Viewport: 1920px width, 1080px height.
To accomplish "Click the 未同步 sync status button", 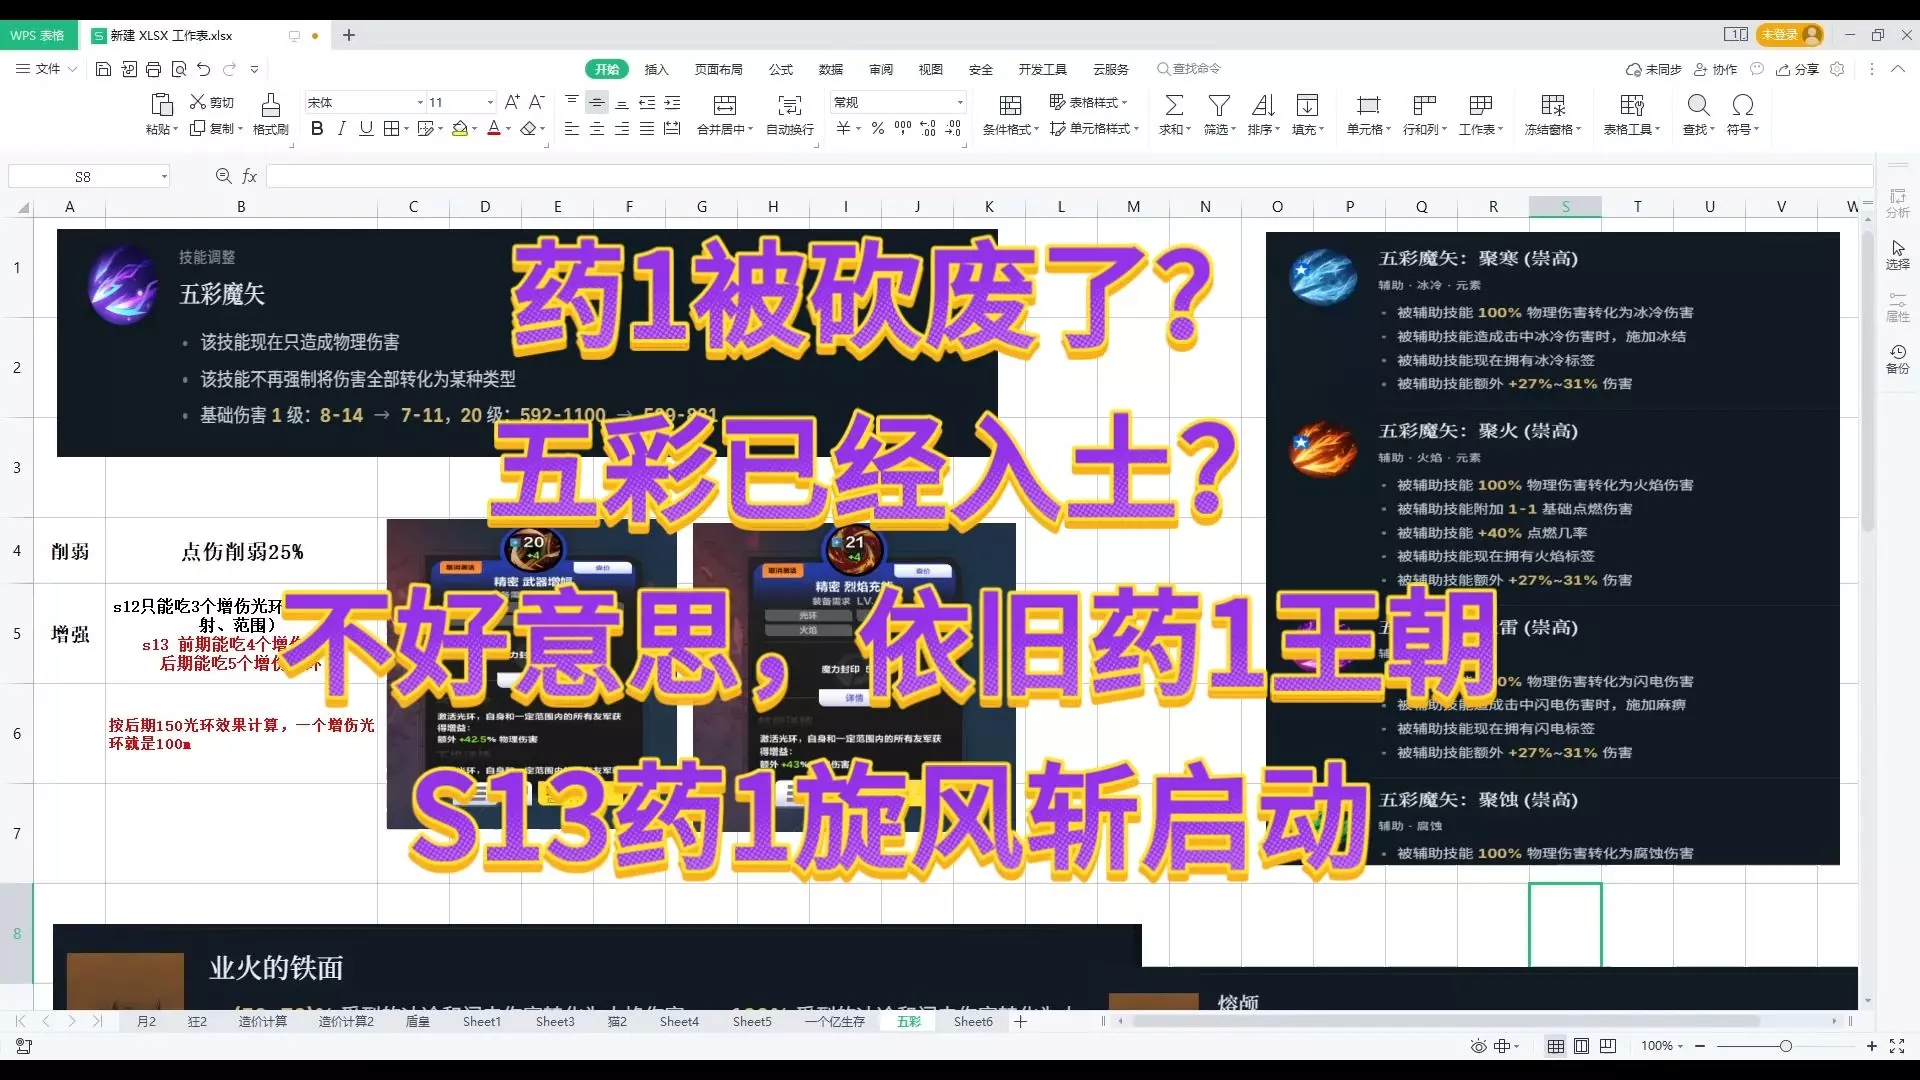I will click(x=1653, y=69).
